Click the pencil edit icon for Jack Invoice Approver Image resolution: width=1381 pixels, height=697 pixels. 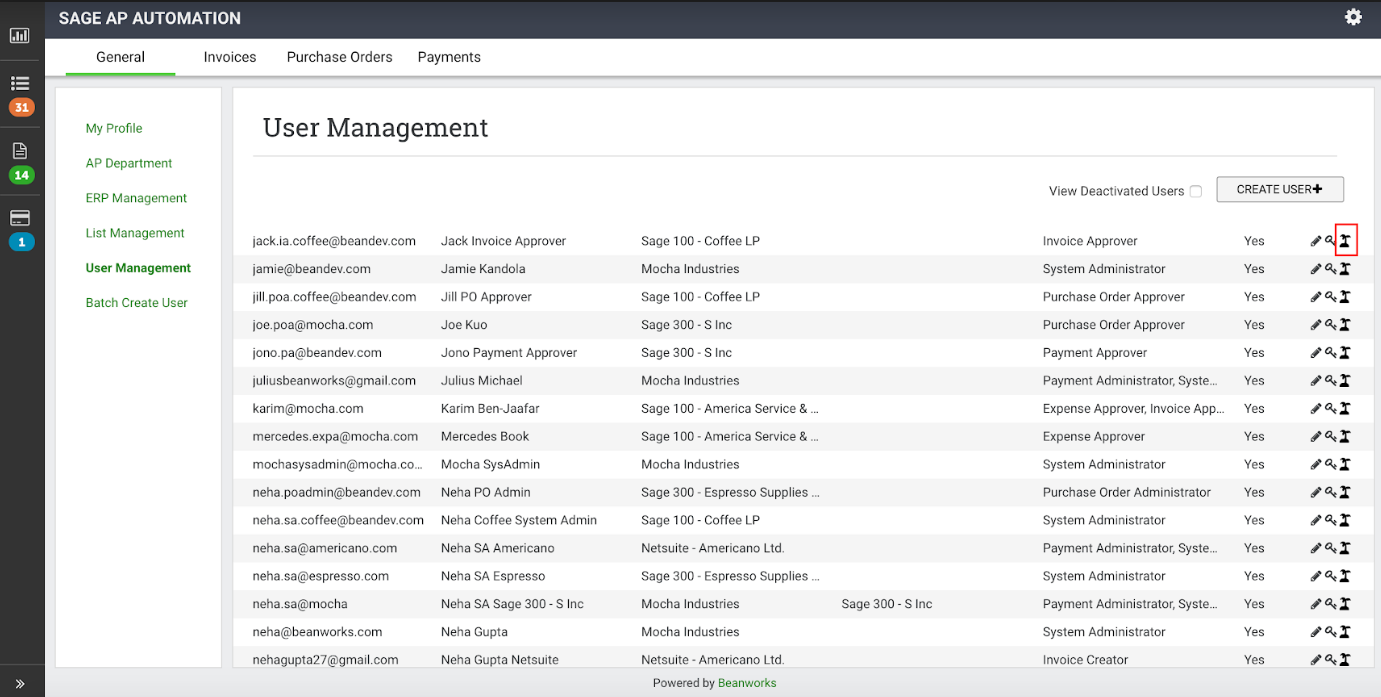1316,241
